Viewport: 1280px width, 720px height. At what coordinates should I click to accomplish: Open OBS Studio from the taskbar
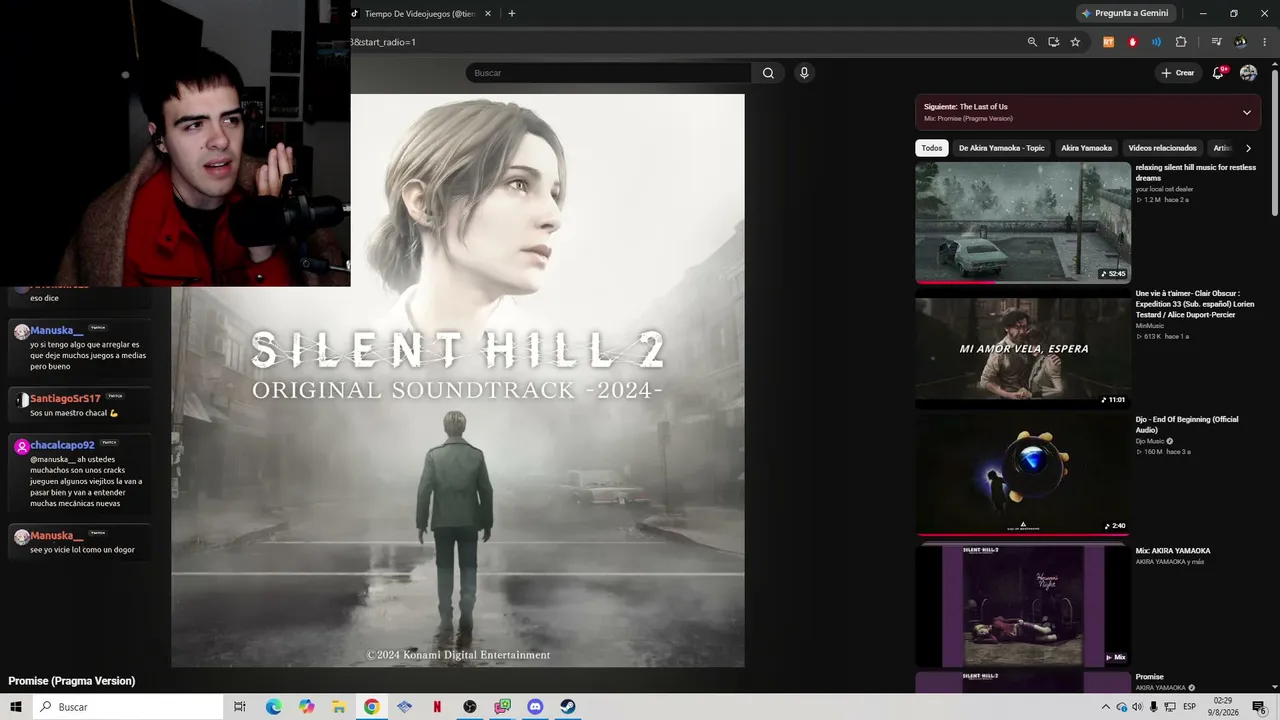[469, 707]
